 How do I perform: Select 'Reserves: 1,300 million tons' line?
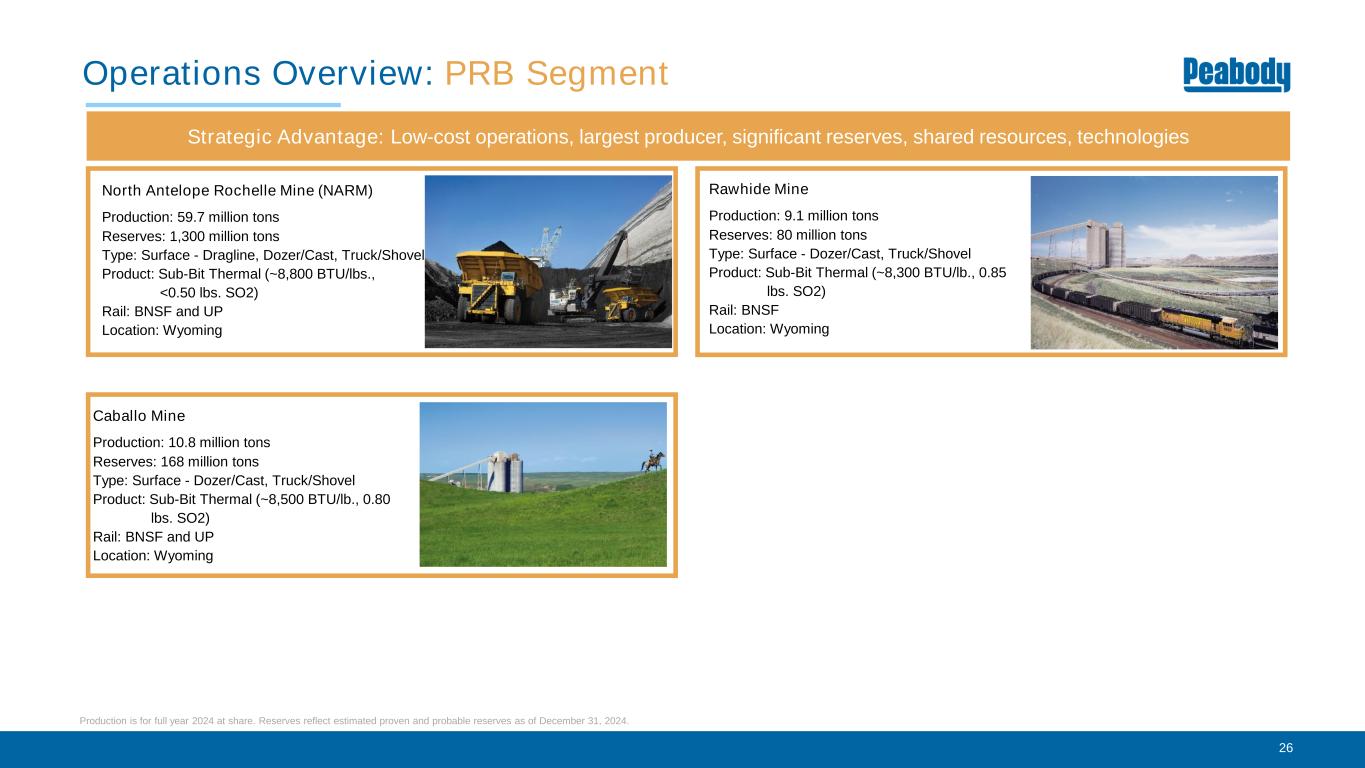click(x=191, y=236)
